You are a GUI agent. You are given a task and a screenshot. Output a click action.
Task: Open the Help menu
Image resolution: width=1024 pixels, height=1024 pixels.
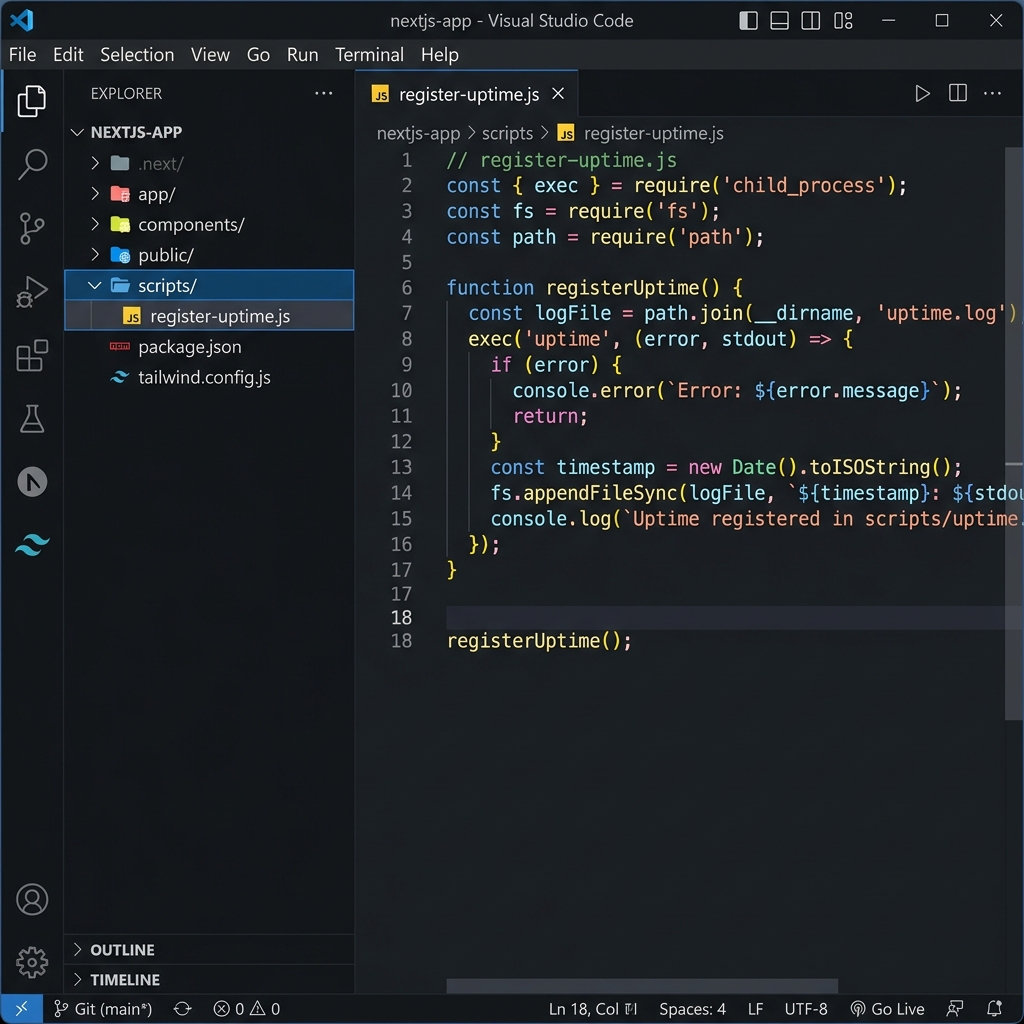click(440, 55)
